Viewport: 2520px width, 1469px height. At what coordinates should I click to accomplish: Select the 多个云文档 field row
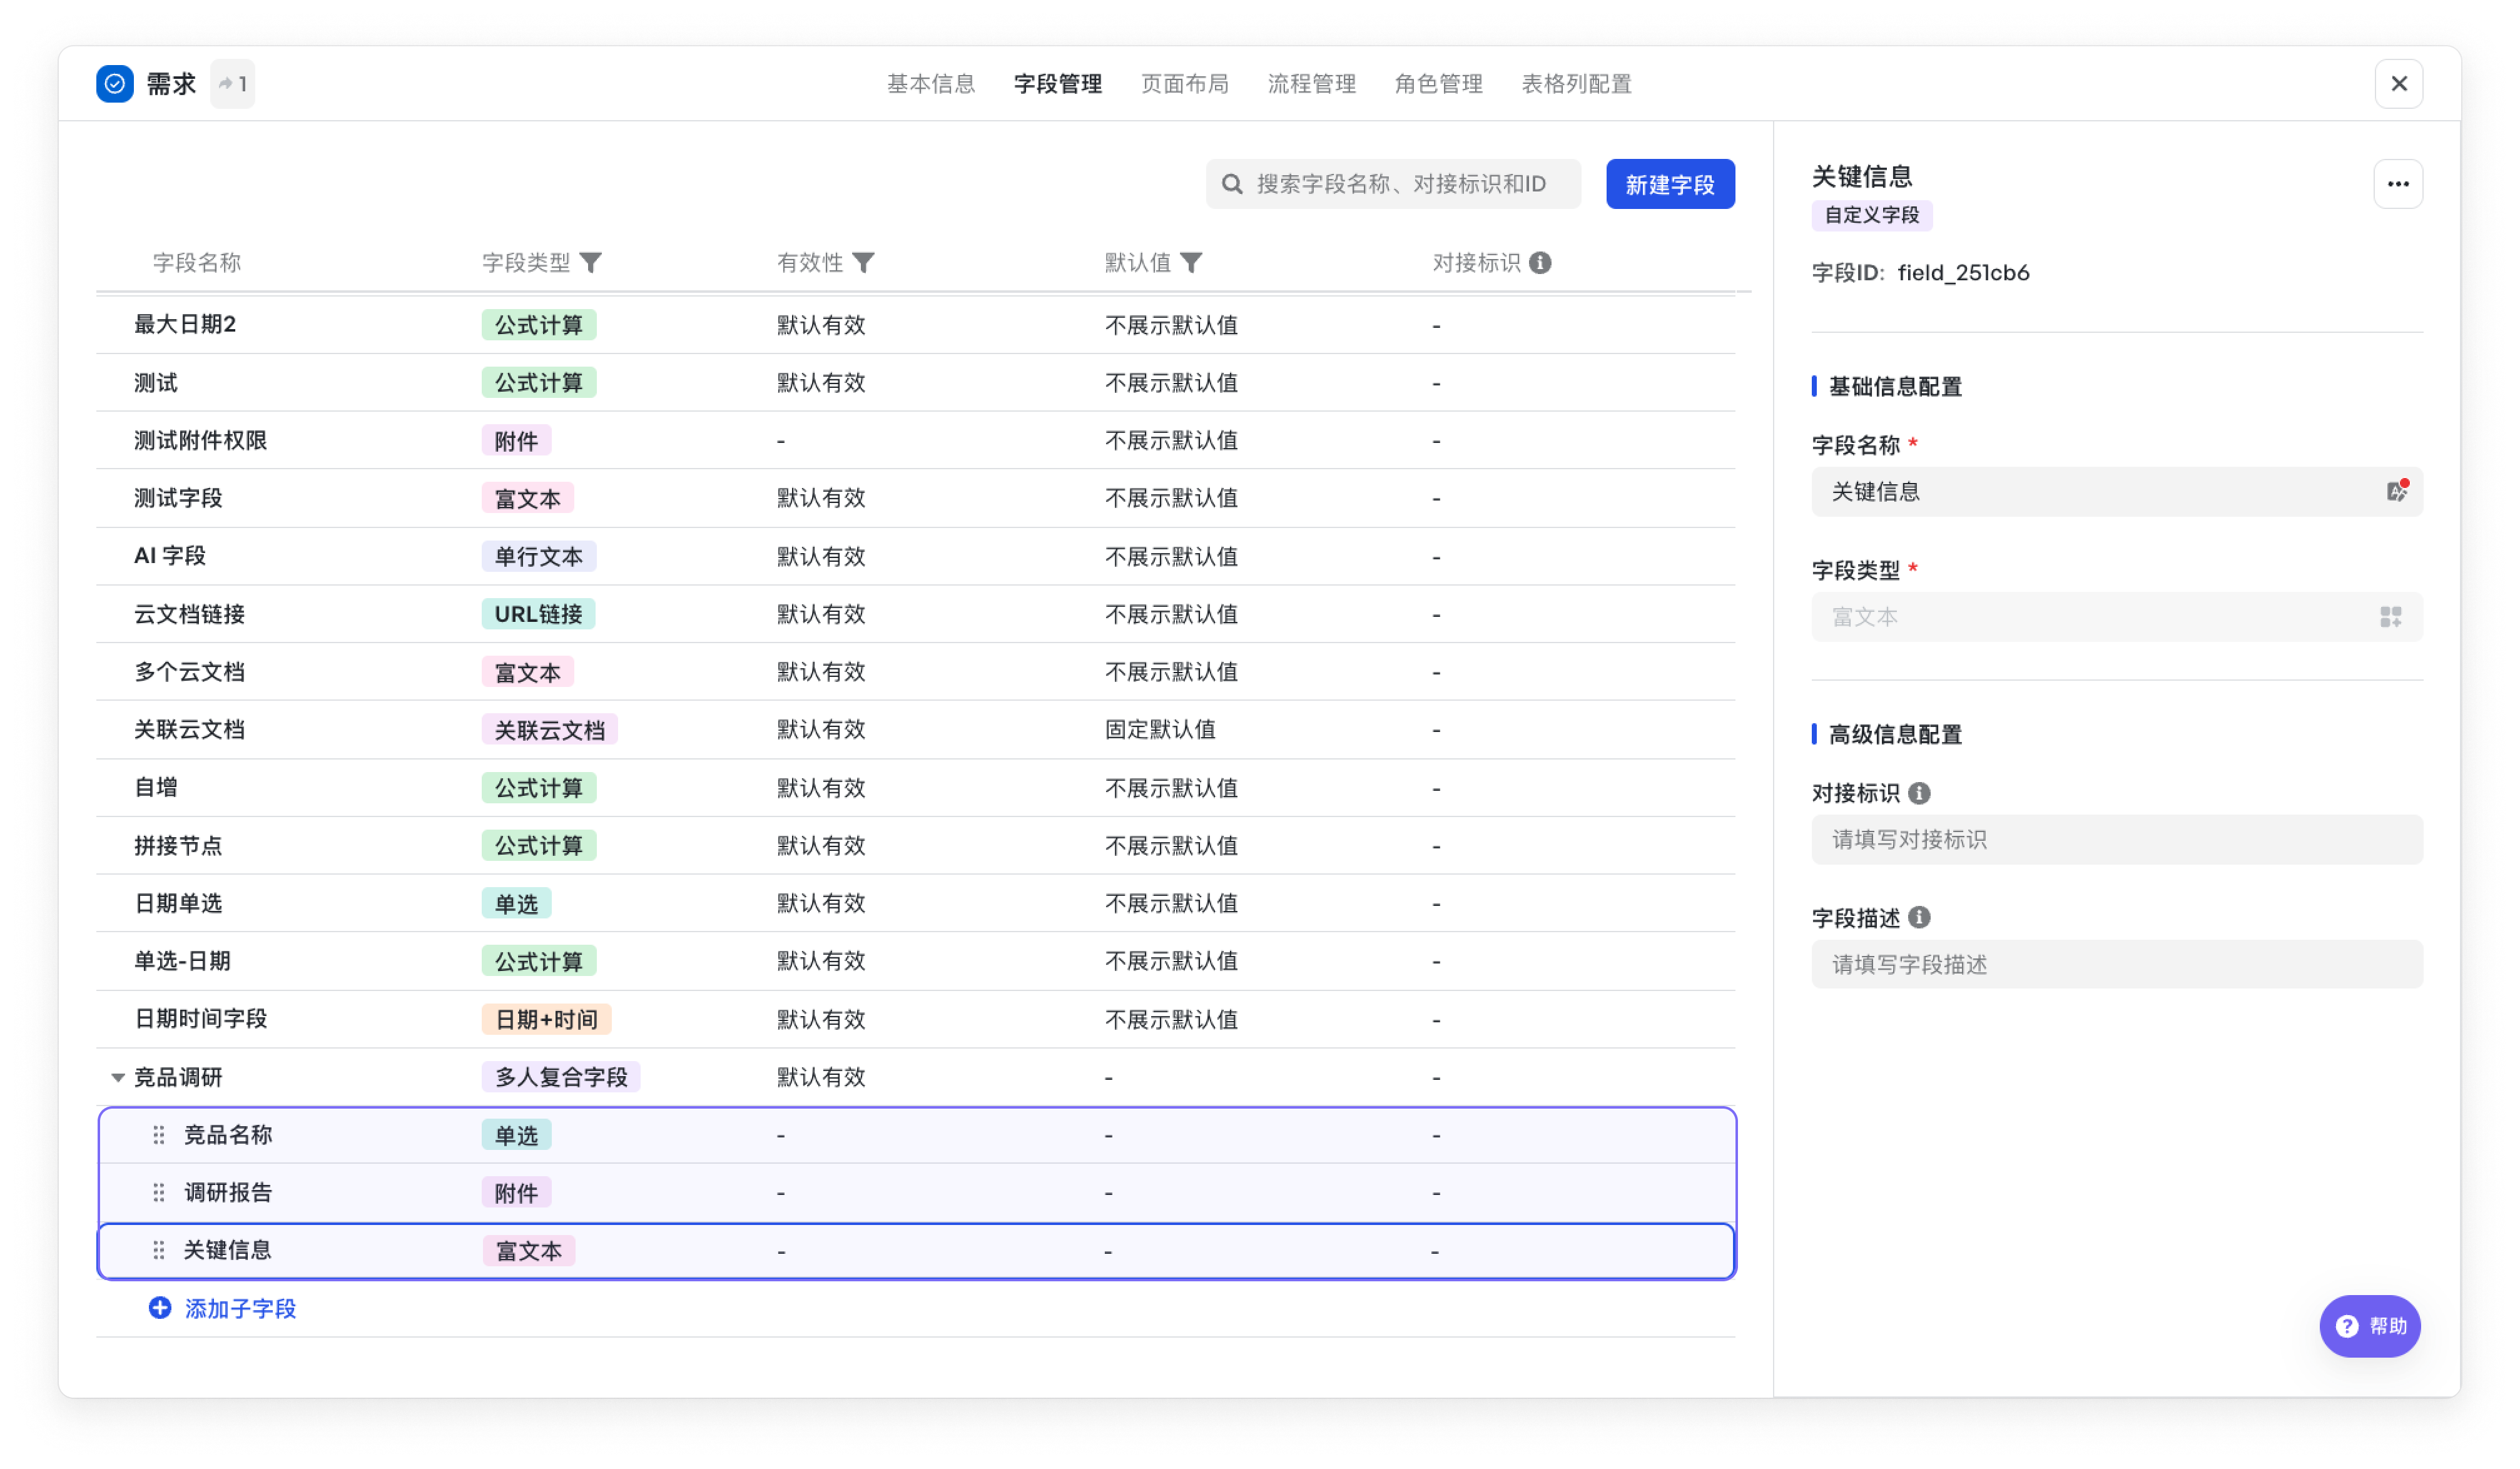915,672
